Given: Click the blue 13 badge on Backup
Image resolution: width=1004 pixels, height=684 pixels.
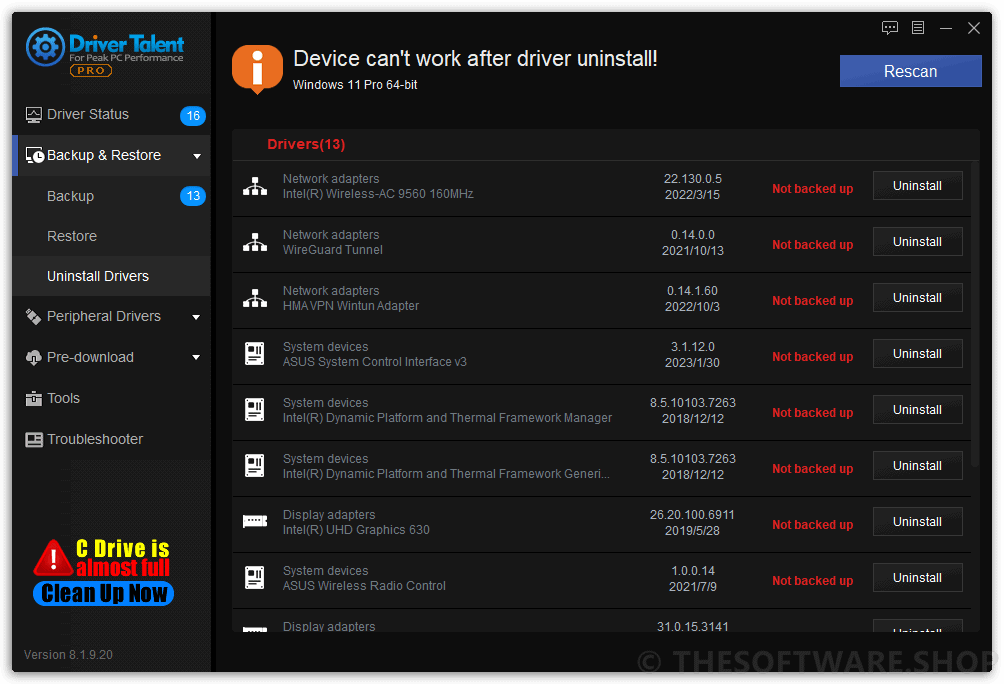Looking at the screenshot, I should pos(193,196).
